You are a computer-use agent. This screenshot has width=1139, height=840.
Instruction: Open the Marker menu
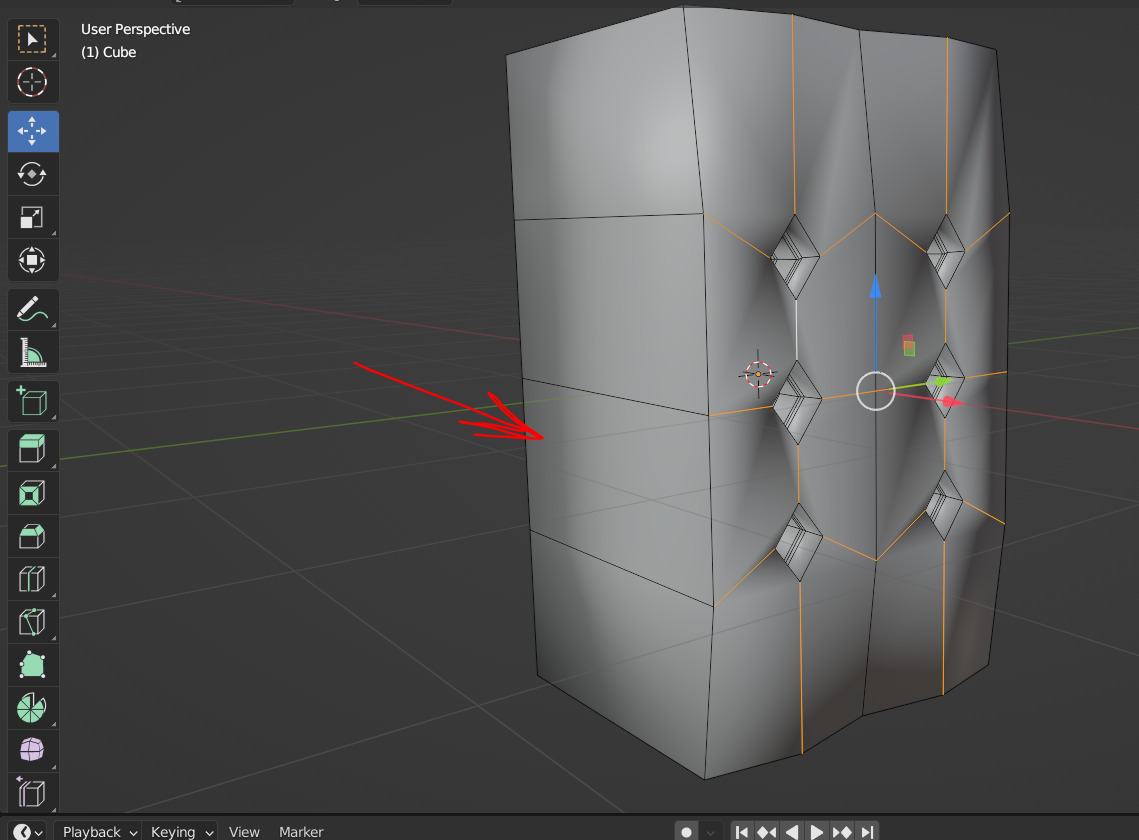tap(301, 831)
